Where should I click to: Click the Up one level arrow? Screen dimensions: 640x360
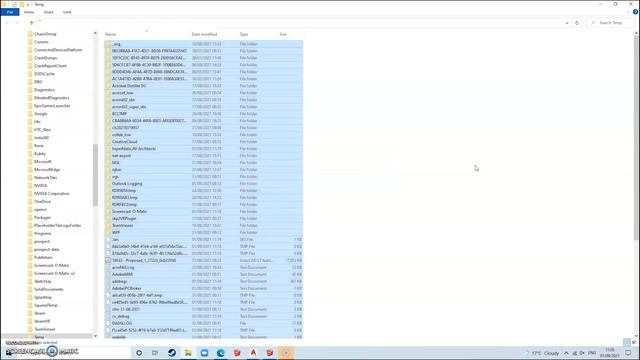pos(32,23)
